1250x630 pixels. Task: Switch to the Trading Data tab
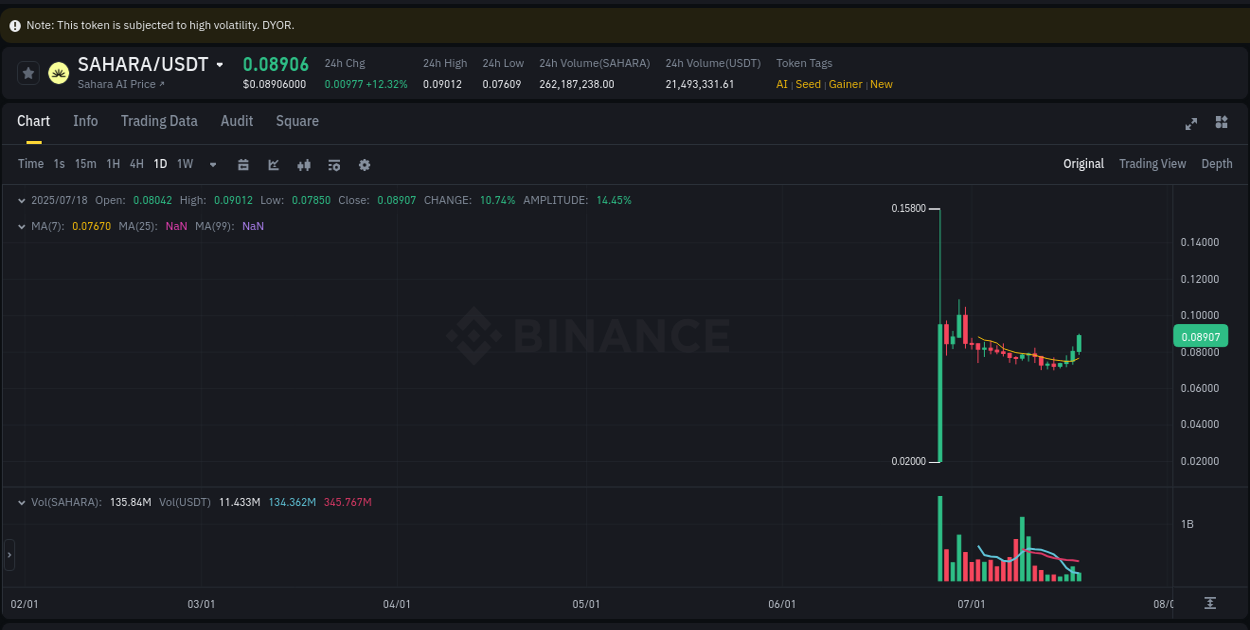(x=159, y=121)
